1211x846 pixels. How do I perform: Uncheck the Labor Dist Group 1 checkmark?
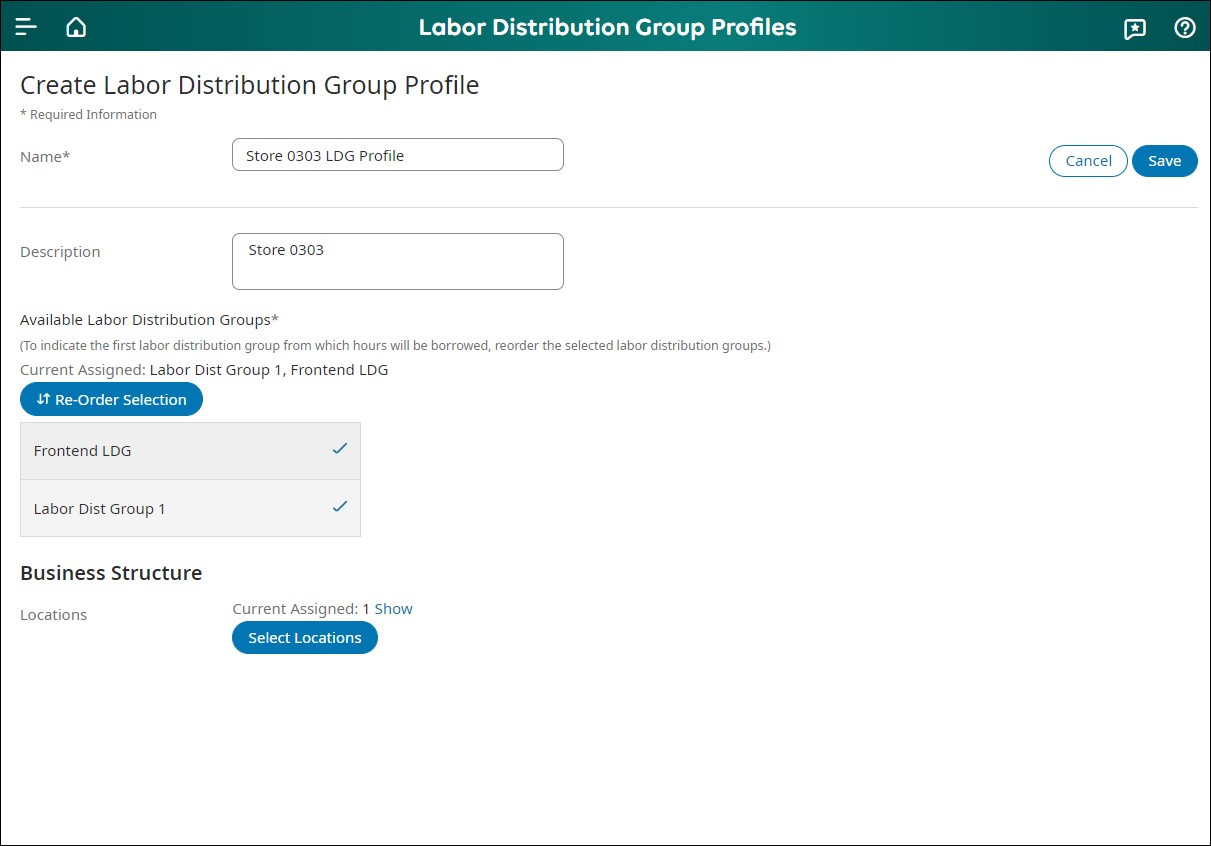[x=340, y=507]
